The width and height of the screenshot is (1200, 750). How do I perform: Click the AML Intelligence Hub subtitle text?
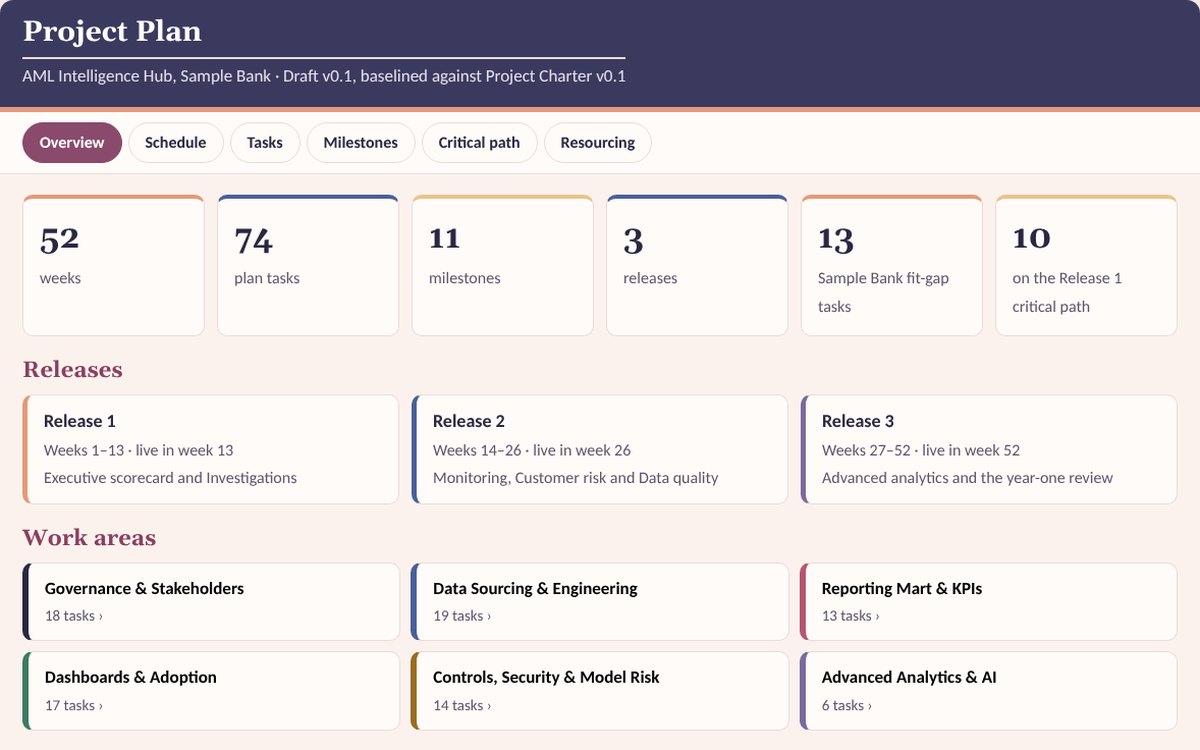(324, 76)
